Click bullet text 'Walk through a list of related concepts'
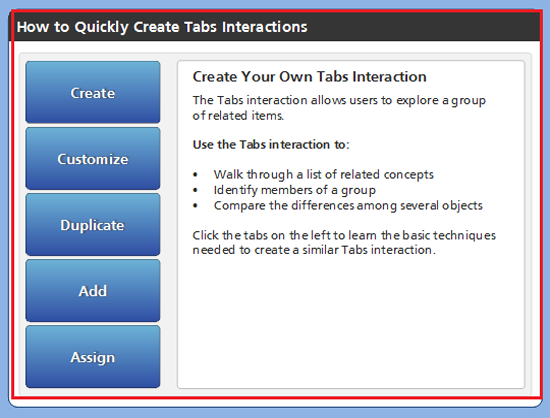The image size is (550, 418). [324, 174]
